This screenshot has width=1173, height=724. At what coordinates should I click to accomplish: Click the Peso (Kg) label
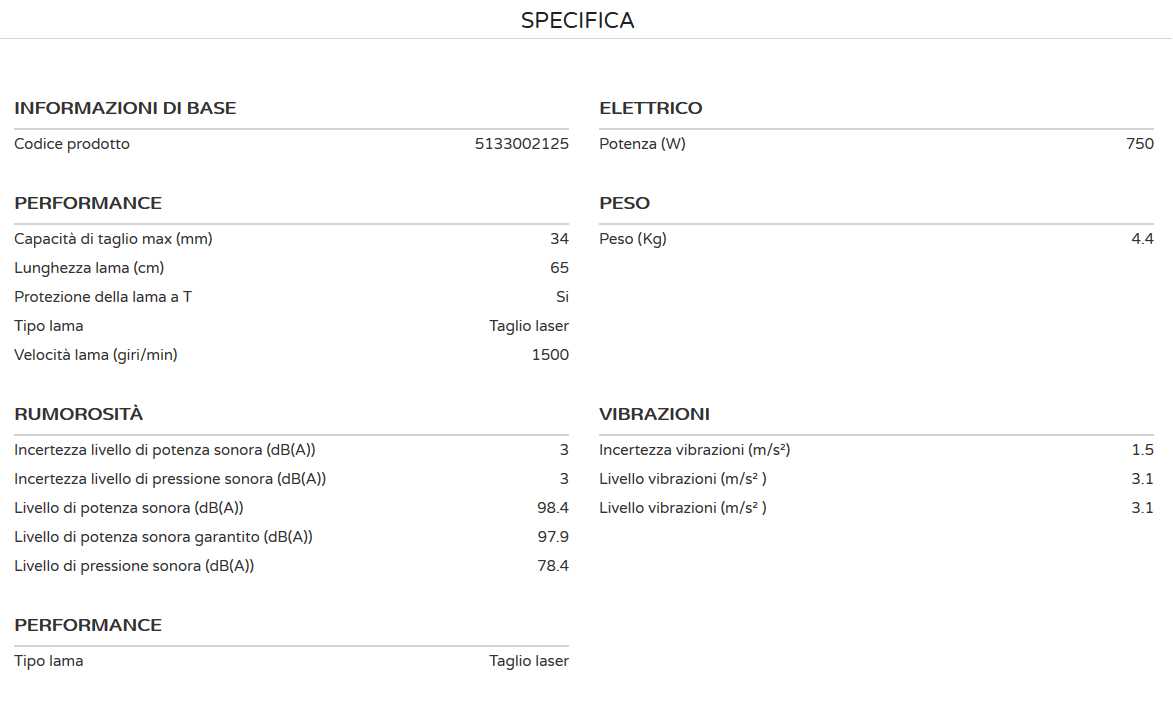click(x=632, y=239)
